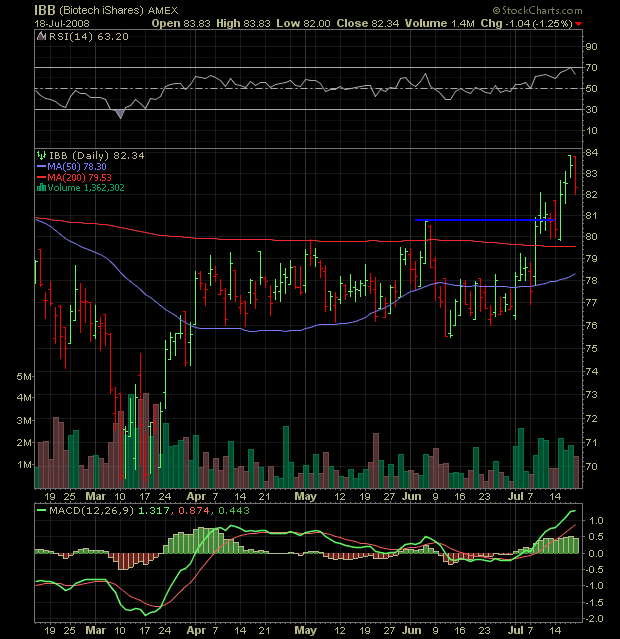Image resolution: width=620 pixels, height=639 pixels.
Task: Click the StockCharts.com copyright text
Action: (538, 10)
